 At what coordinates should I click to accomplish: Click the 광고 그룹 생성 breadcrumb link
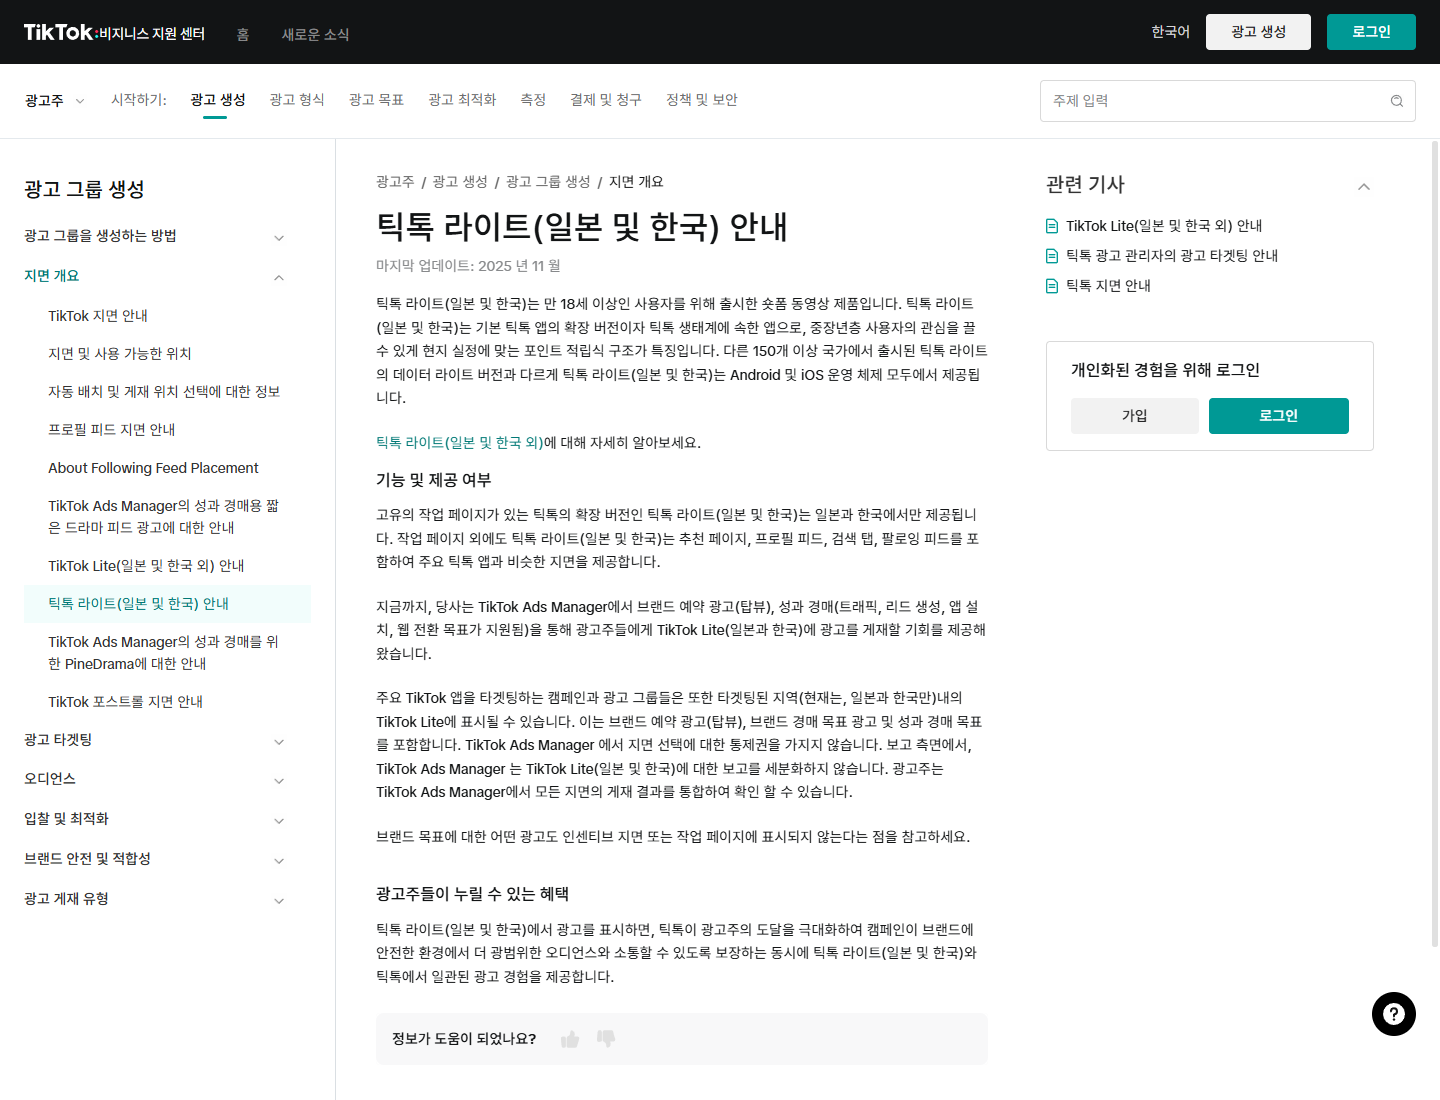[x=548, y=182]
